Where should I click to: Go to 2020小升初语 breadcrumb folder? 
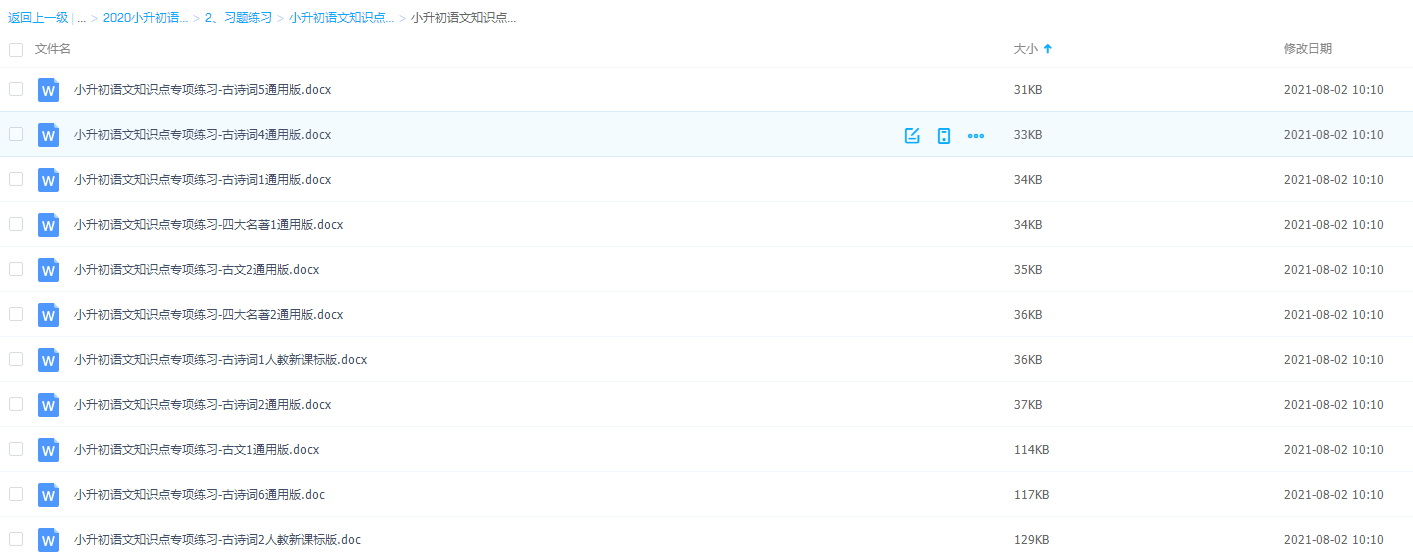[x=145, y=18]
